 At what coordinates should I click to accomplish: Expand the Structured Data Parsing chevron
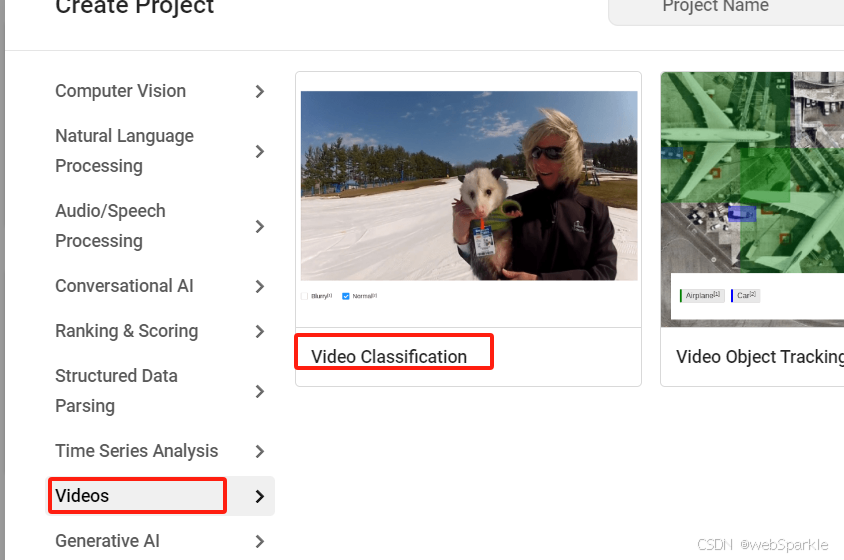259,391
